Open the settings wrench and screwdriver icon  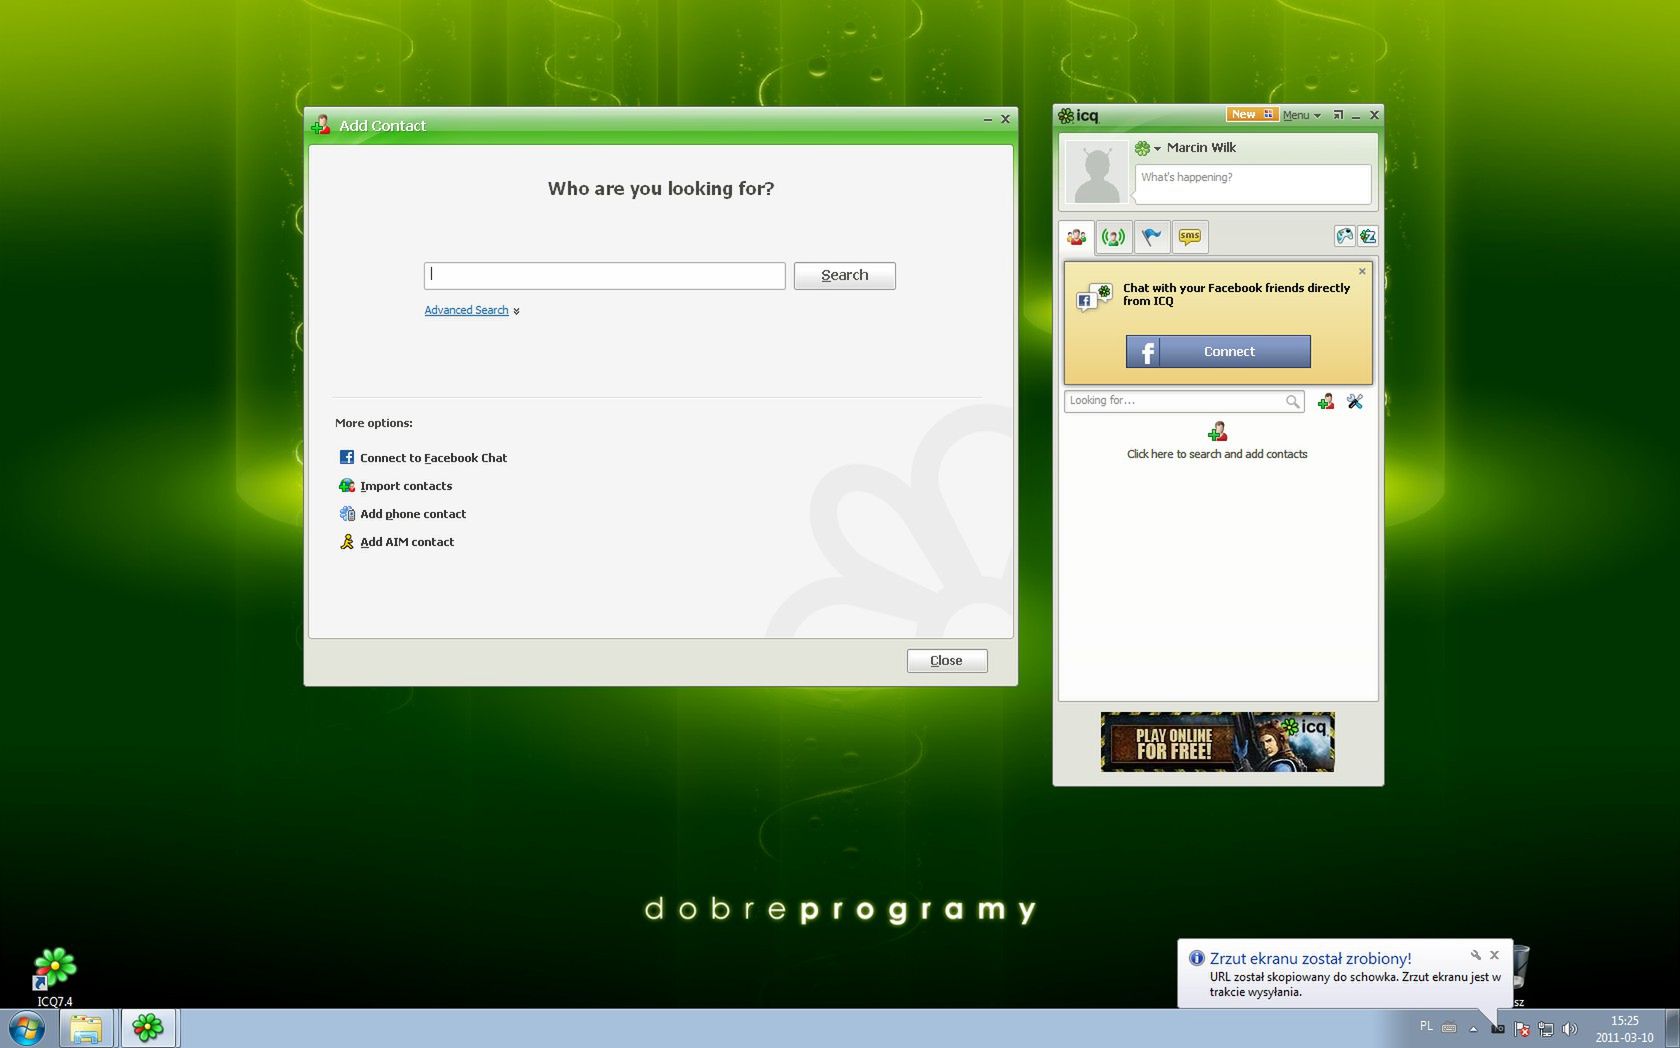click(x=1355, y=401)
